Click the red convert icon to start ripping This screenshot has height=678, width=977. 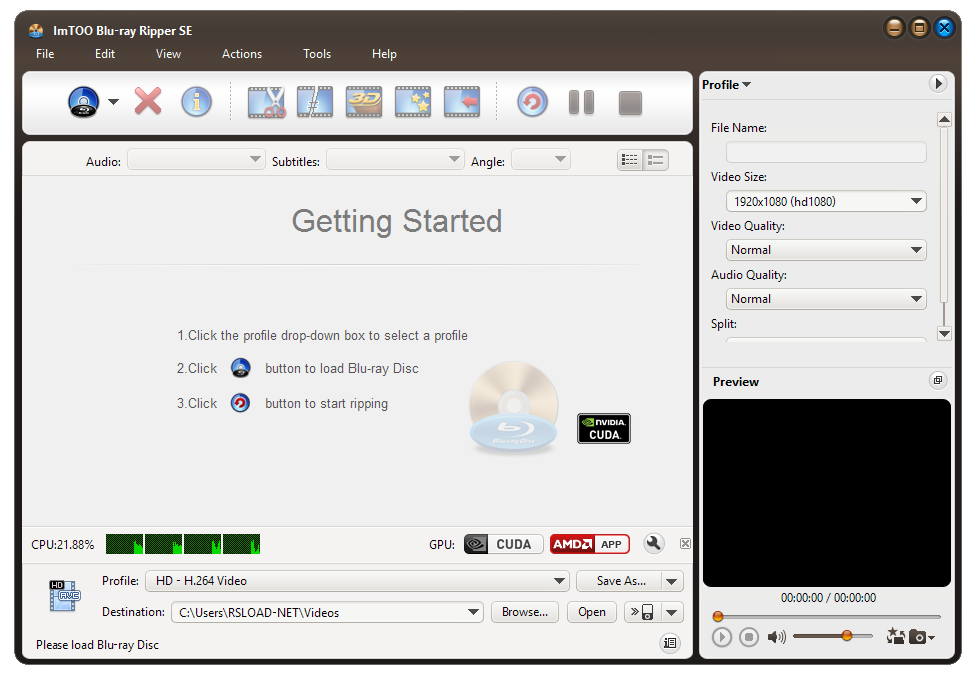[532, 101]
